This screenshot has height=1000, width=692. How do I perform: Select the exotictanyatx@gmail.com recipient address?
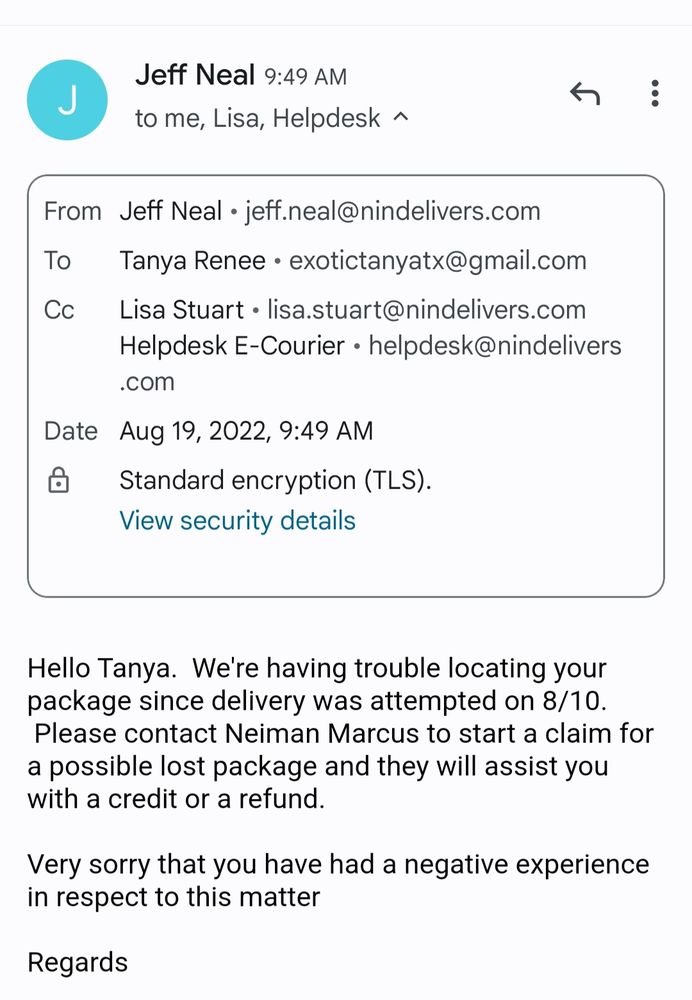(437, 261)
